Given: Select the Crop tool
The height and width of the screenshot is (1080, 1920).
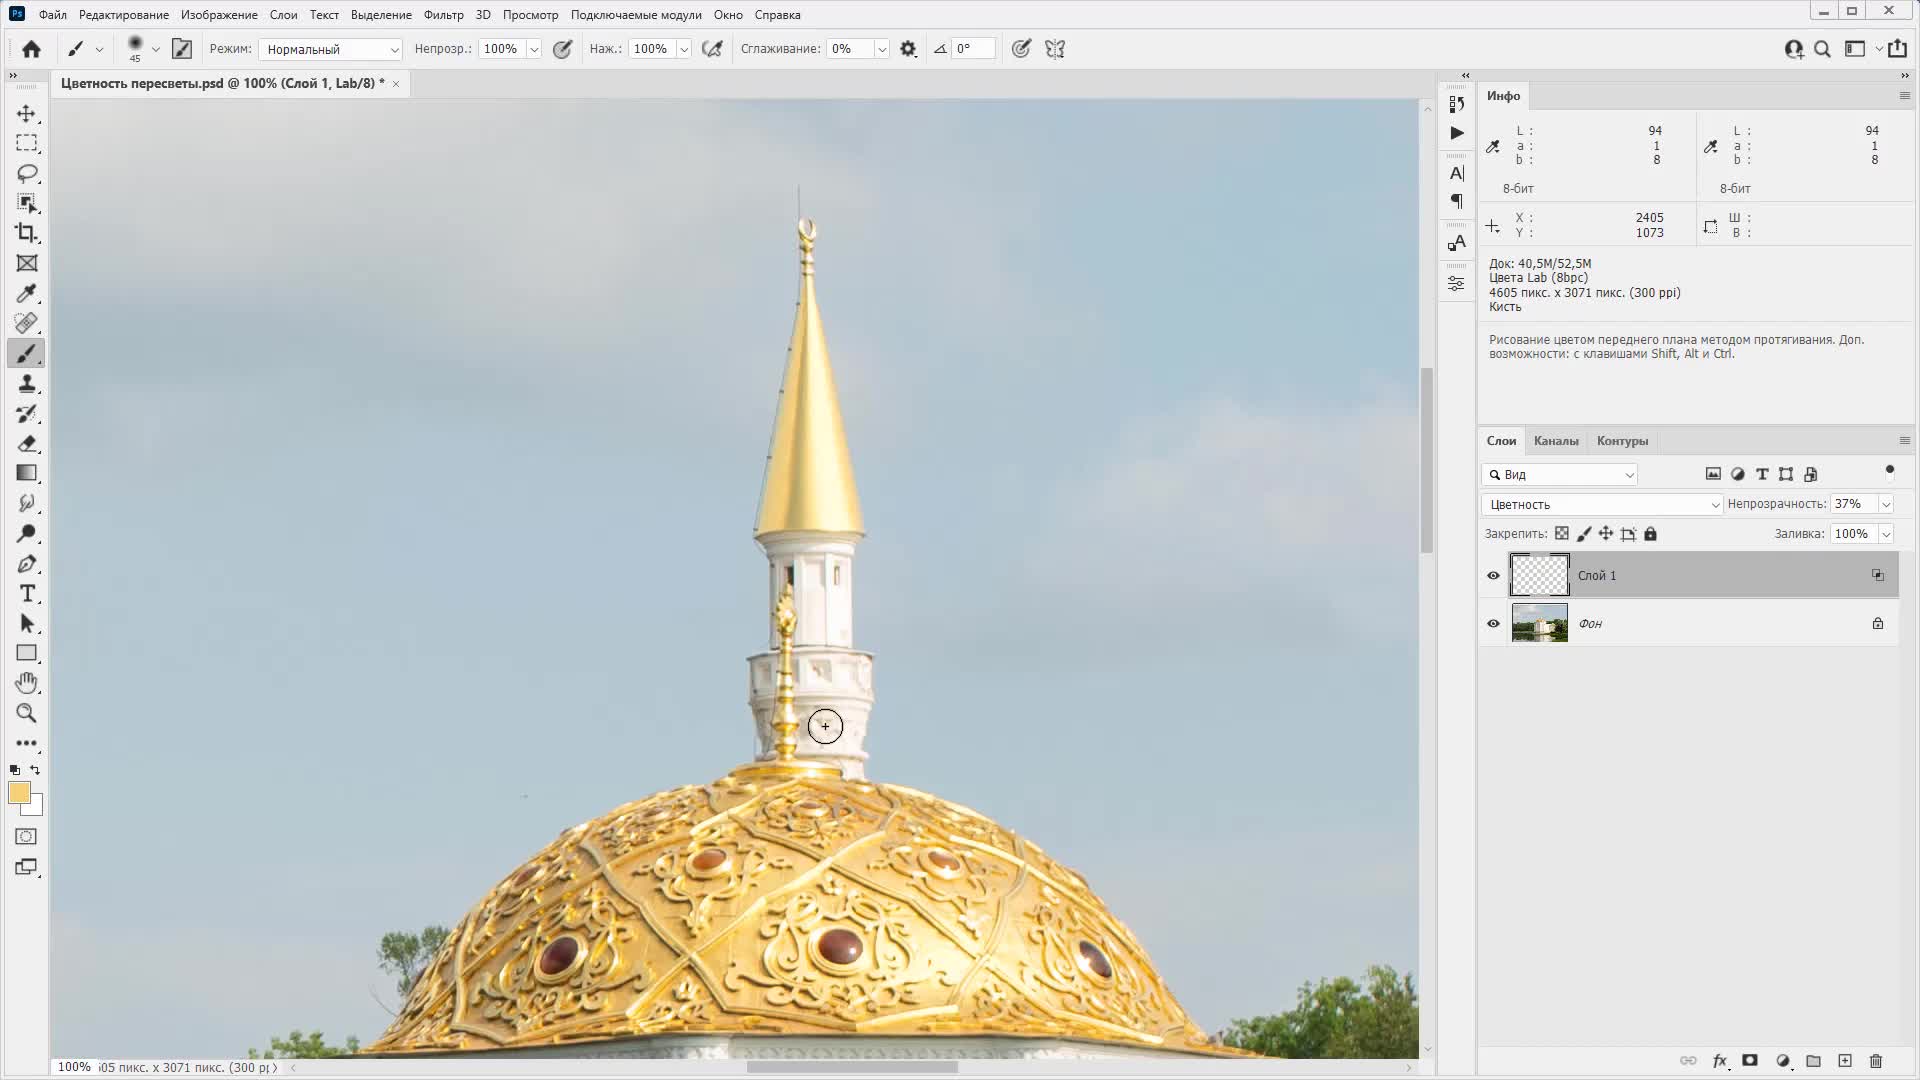Looking at the screenshot, I should 27,233.
